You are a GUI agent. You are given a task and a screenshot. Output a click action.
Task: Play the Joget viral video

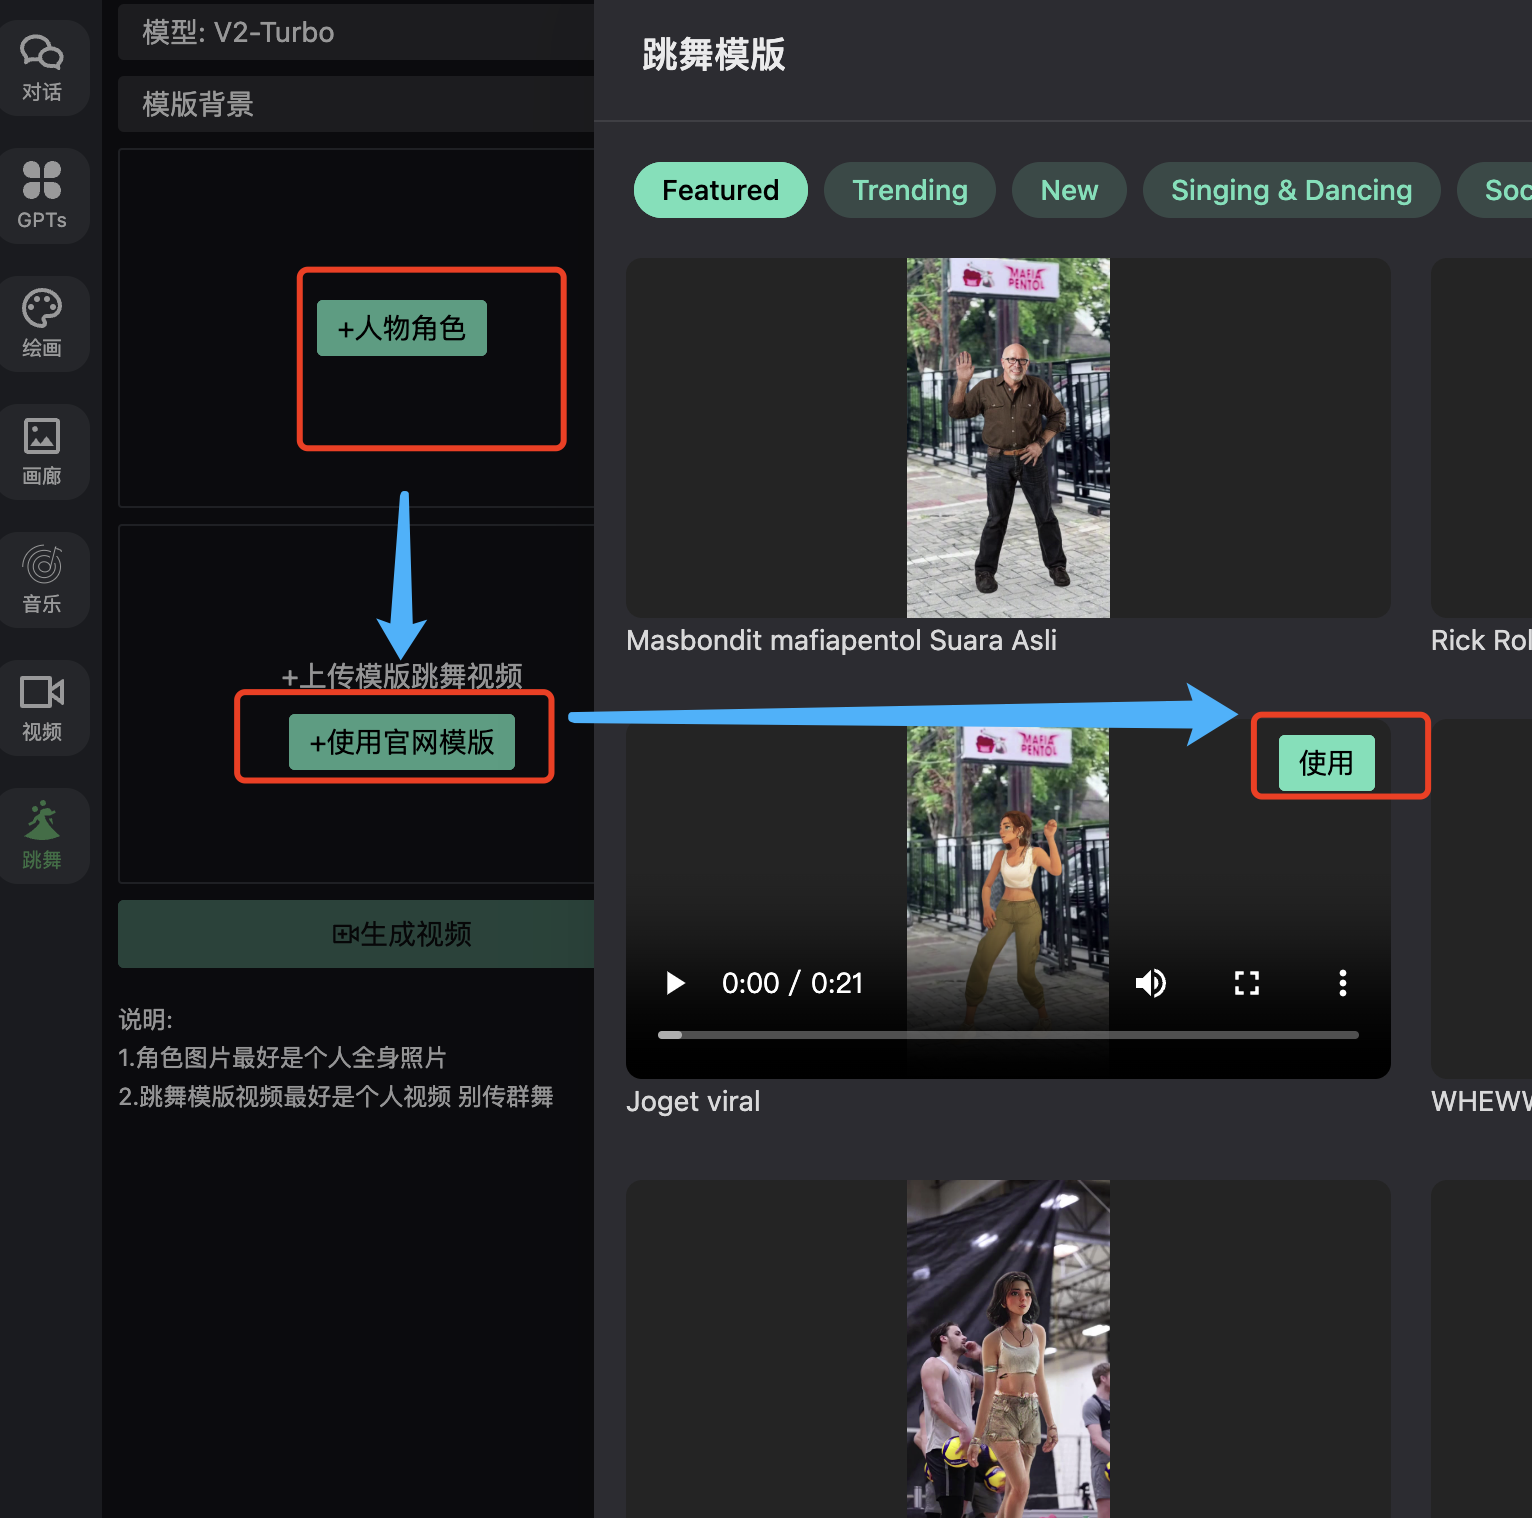[x=675, y=983]
